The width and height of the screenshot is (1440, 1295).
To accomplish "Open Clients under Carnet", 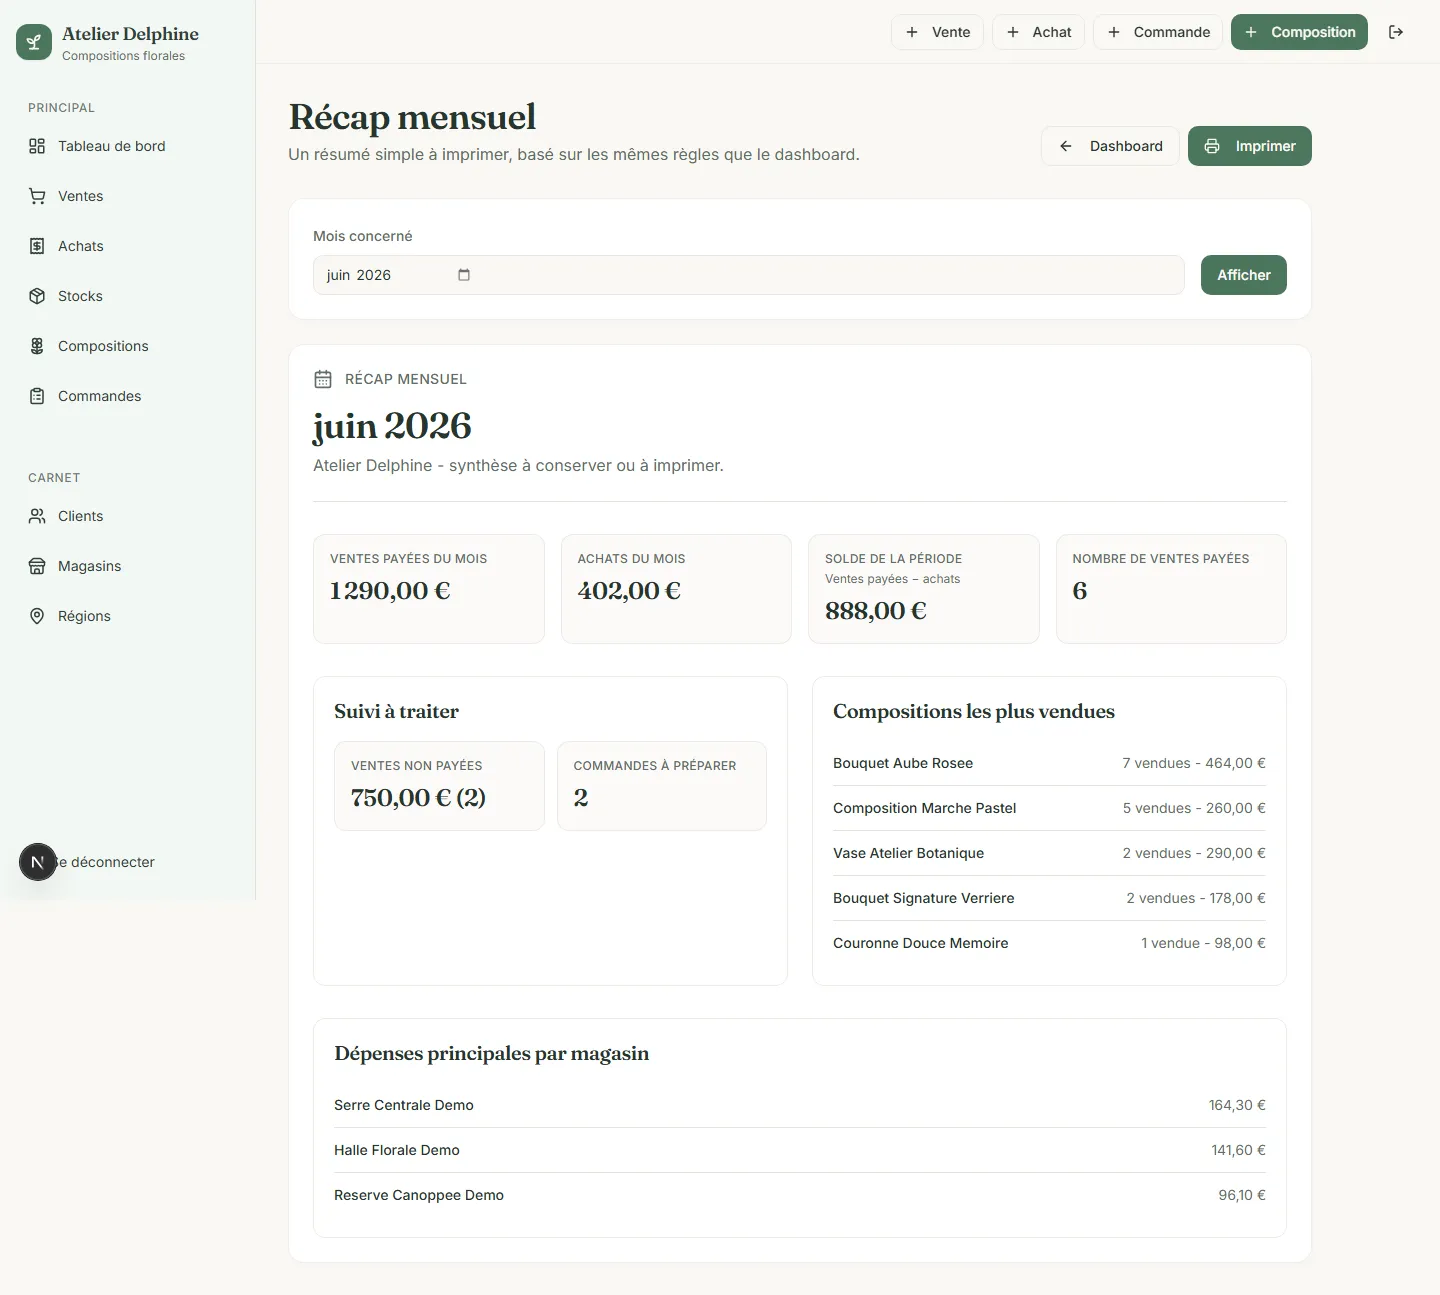I will (x=127, y=516).
